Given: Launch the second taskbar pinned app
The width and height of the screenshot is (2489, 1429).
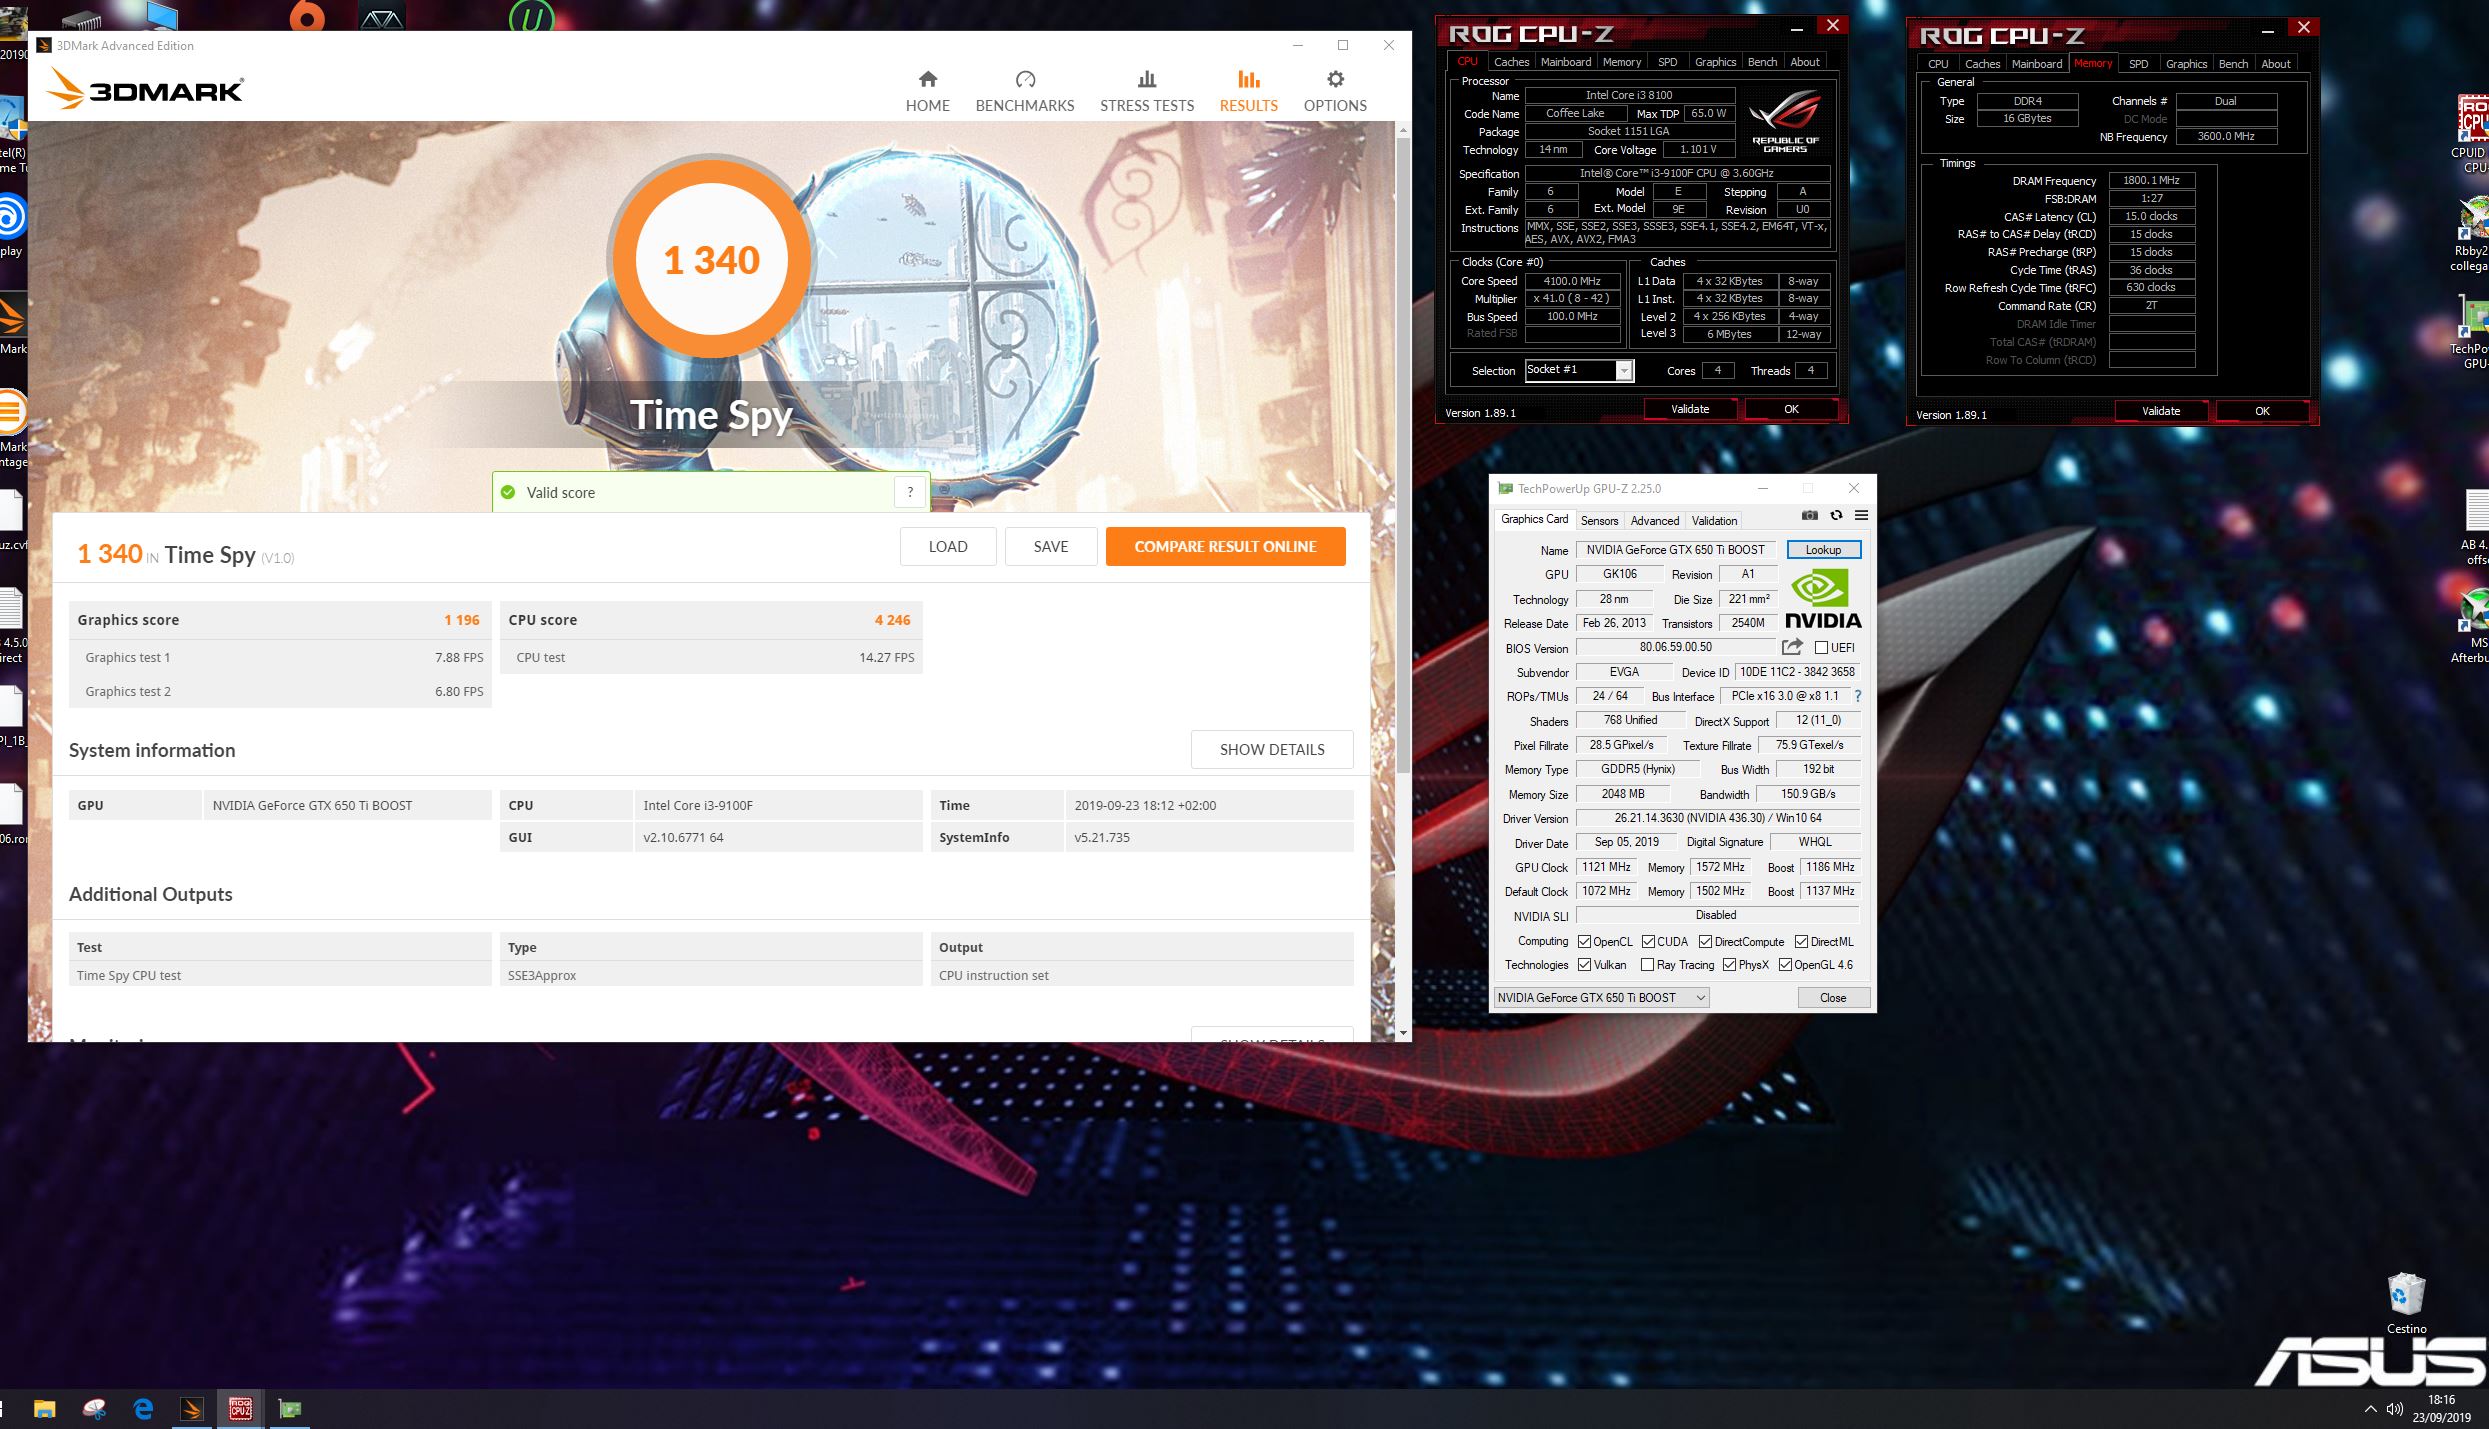Looking at the screenshot, I should point(94,1409).
